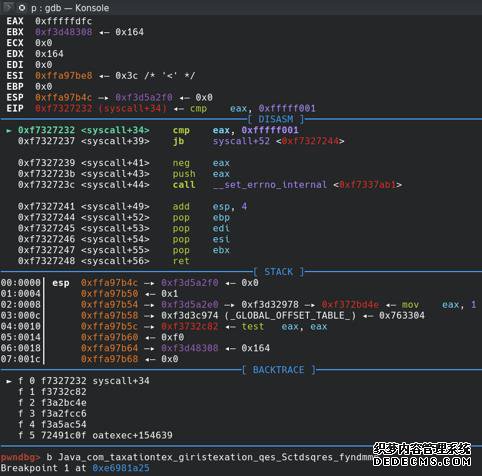Image resolution: width=482 pixels, height=476 pixels.
Task: Click the pop edi line at syscall+53
Action: tap(124, 228)
